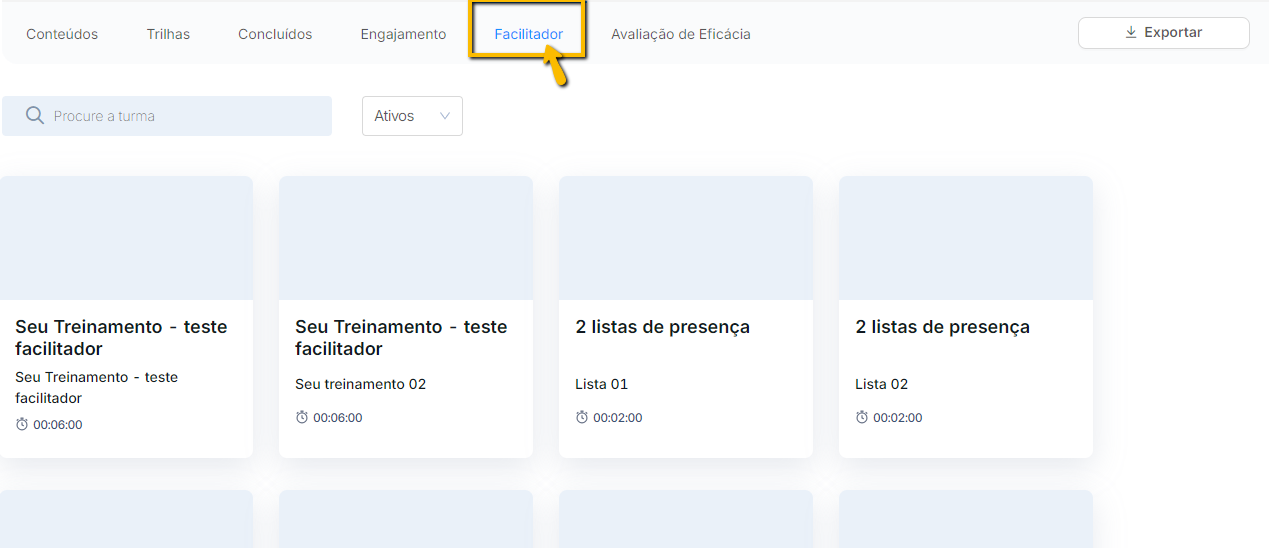
Task: Switch to the Conteúdos tab
Action: [x=62, y=34]
